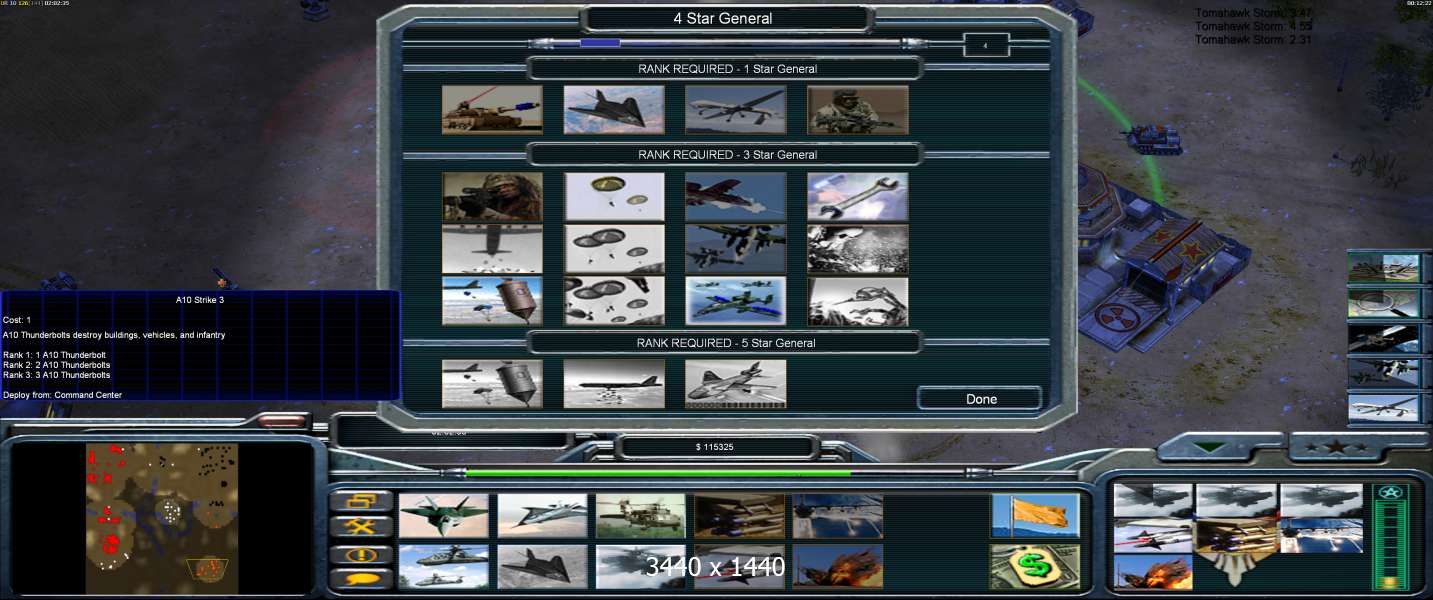Choose the greyed Paradrop icon with three parachutes
Image resolution: width=1433 pixels, height=600 pixels.
[x=614, y=249]
